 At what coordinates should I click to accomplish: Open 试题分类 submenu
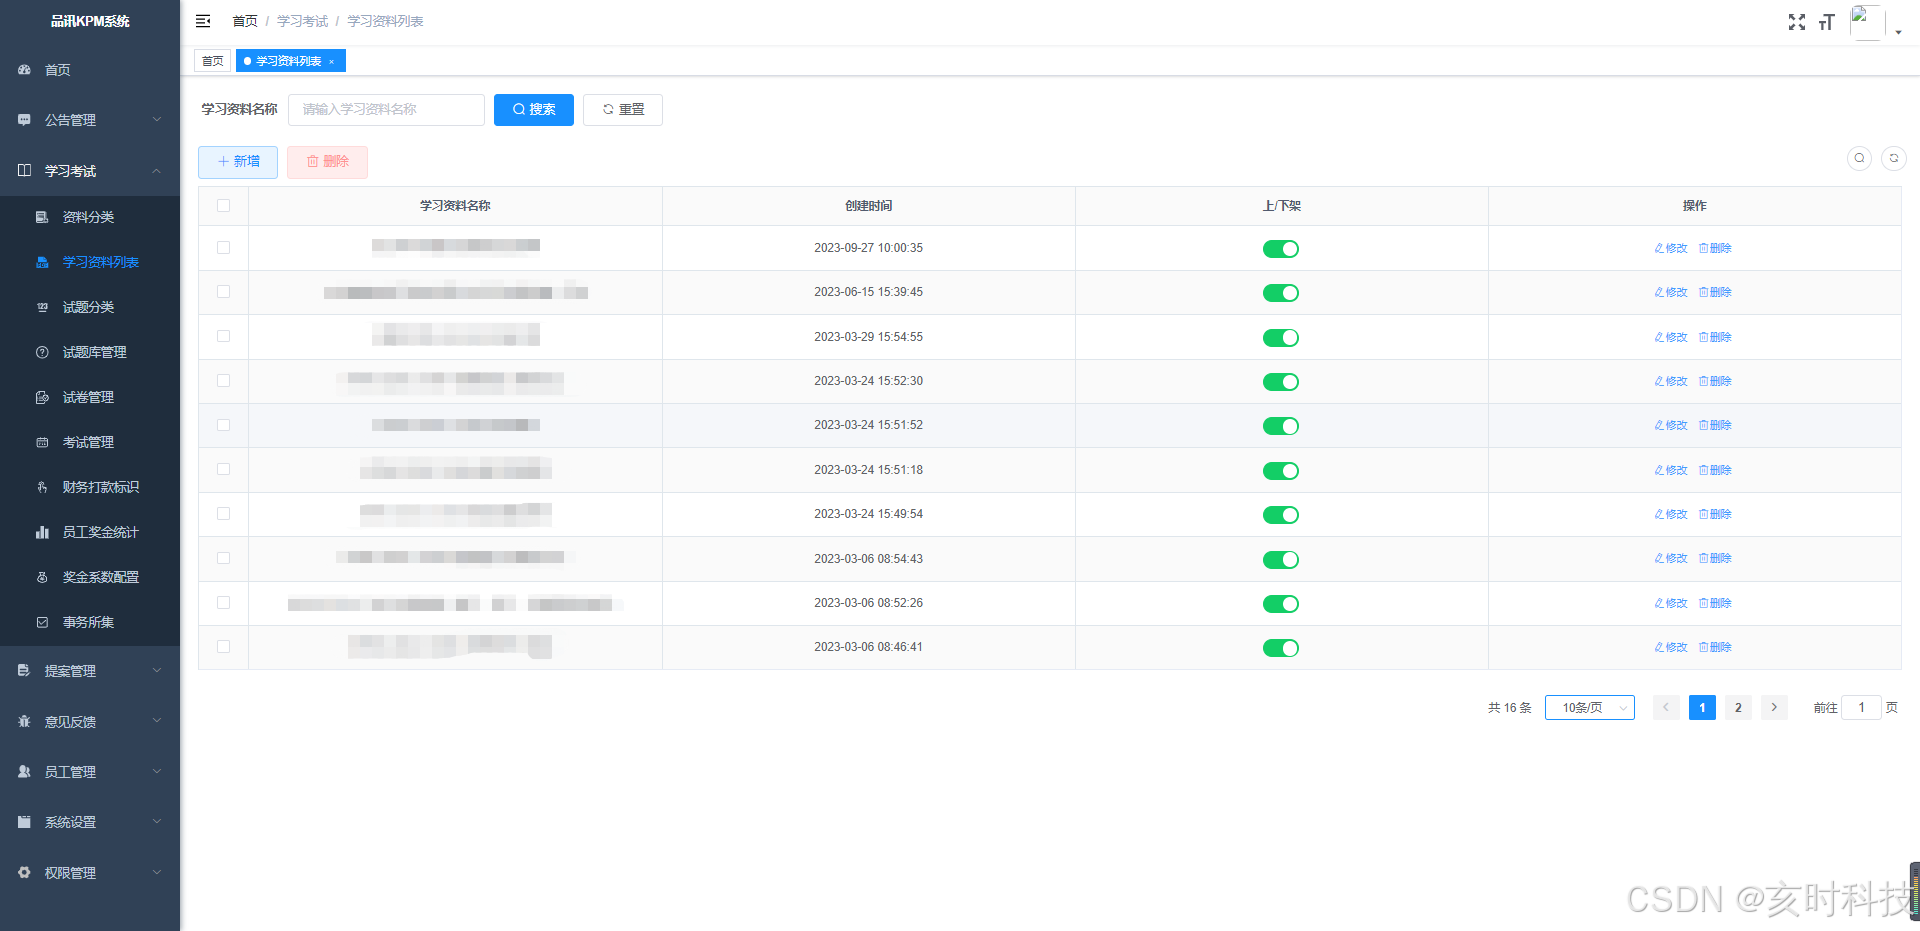(90, 307)
